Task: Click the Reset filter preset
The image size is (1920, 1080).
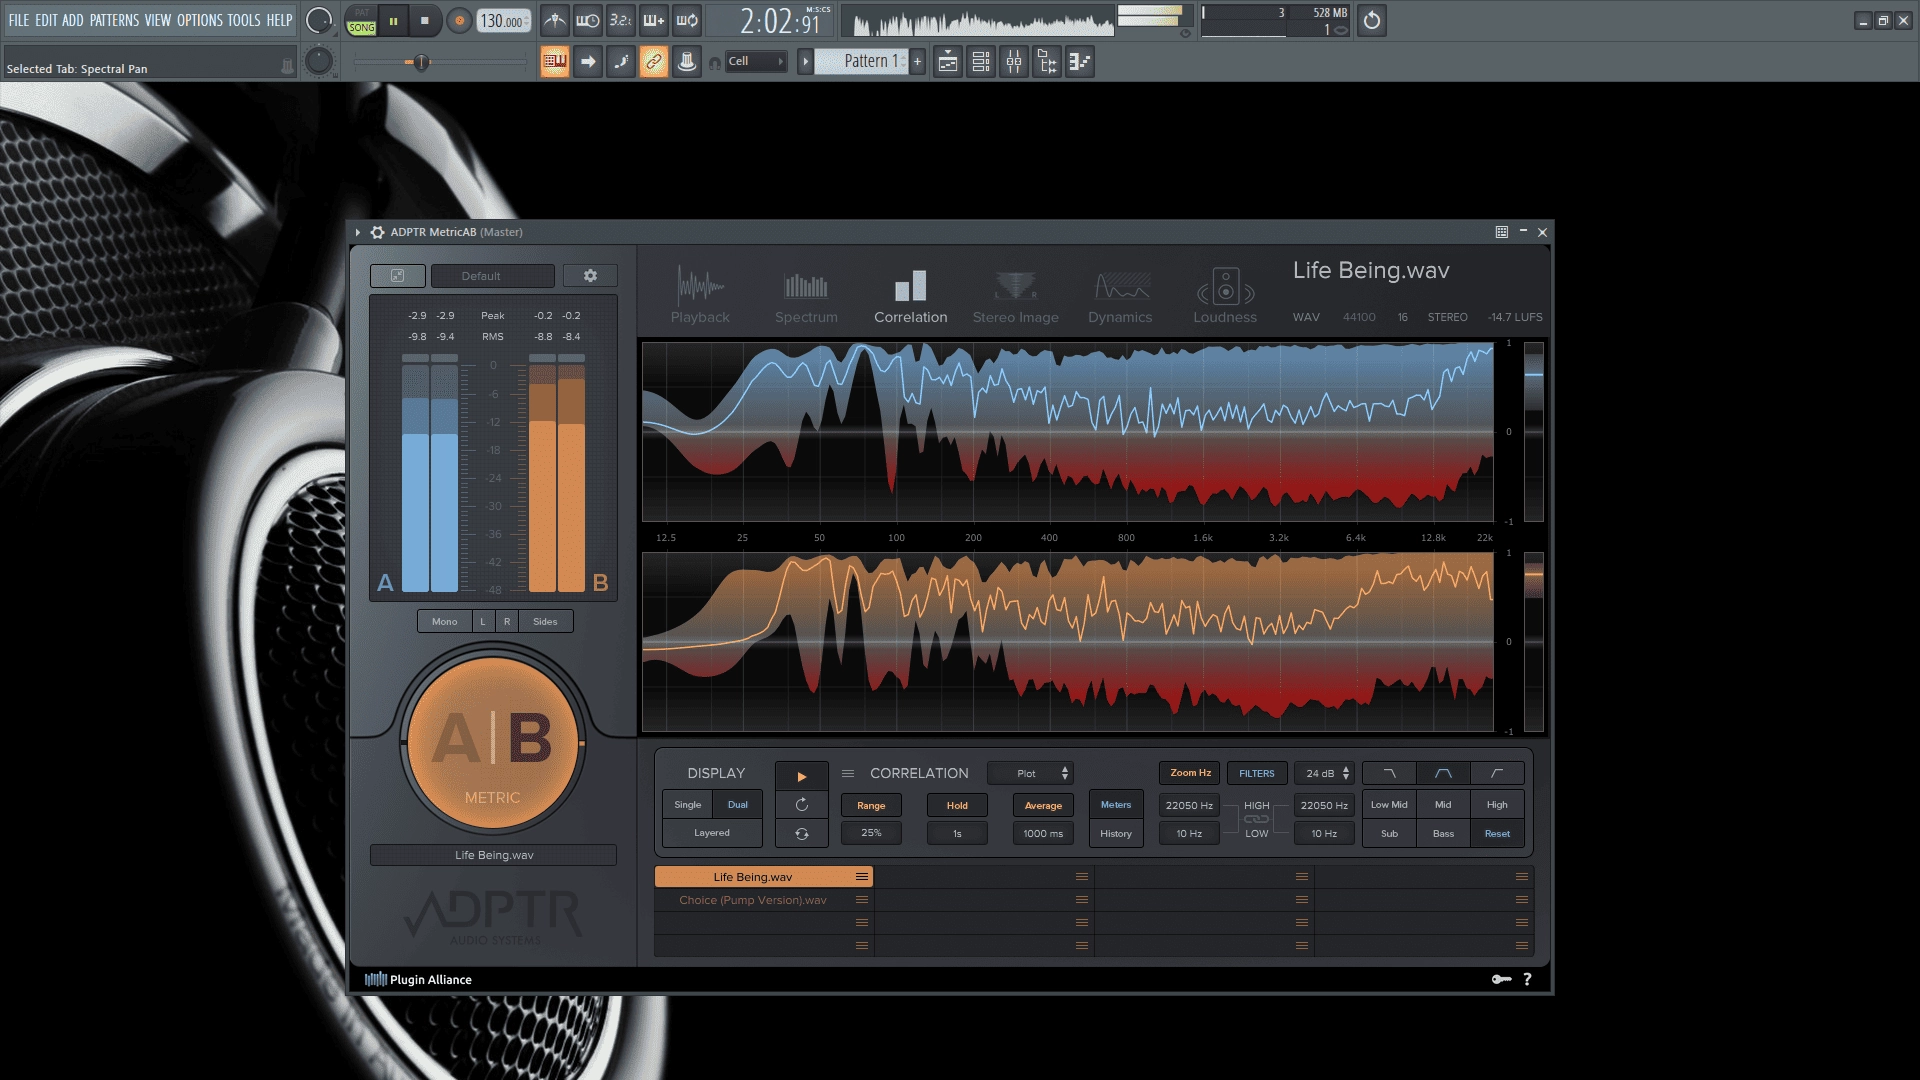Action: (1497, 834)
